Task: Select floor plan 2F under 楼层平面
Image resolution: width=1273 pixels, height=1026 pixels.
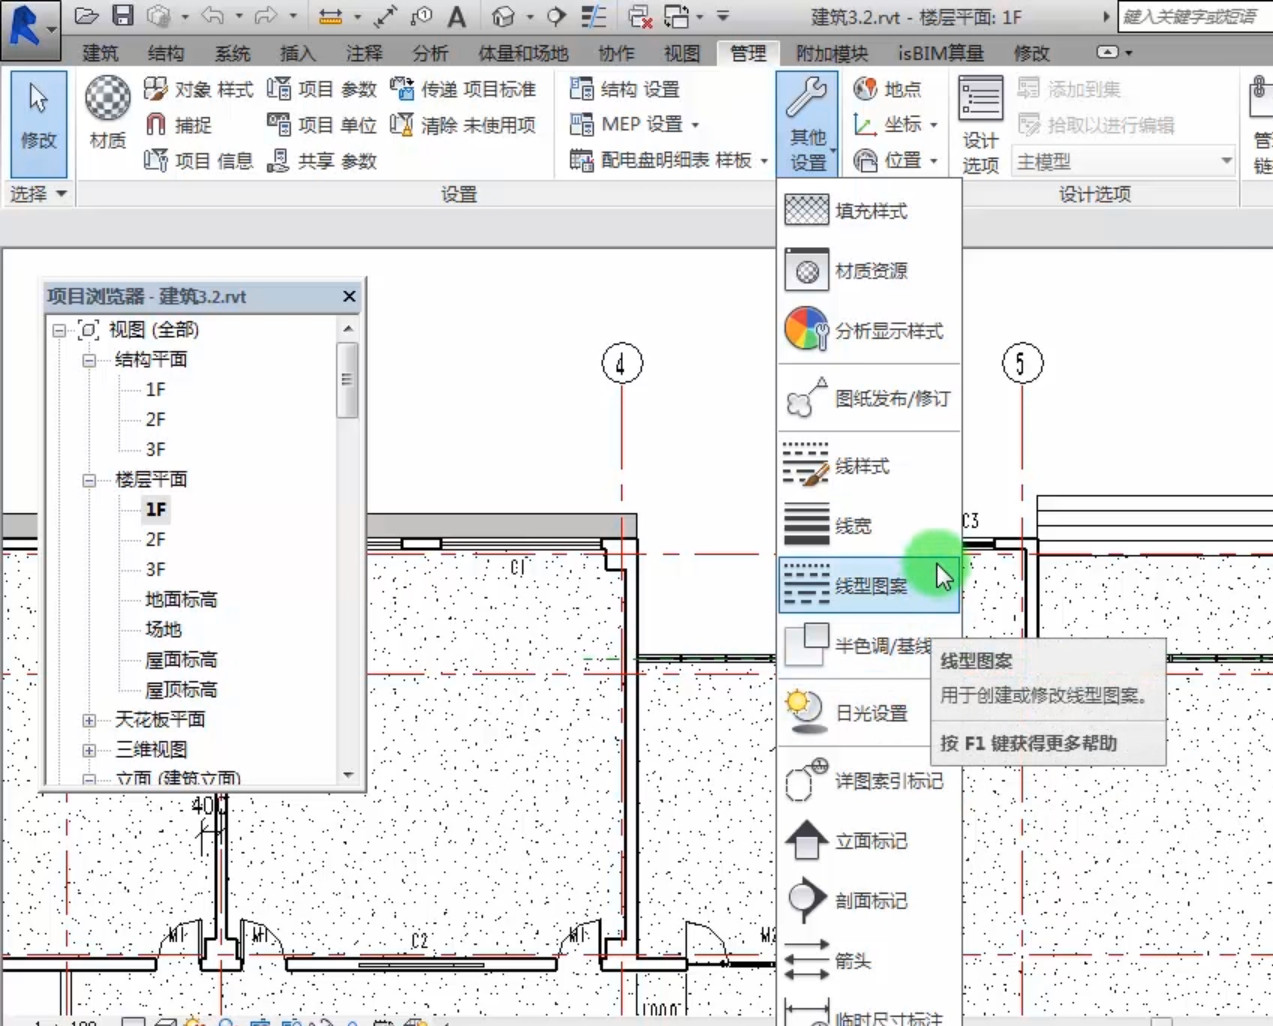Action: 155,539
